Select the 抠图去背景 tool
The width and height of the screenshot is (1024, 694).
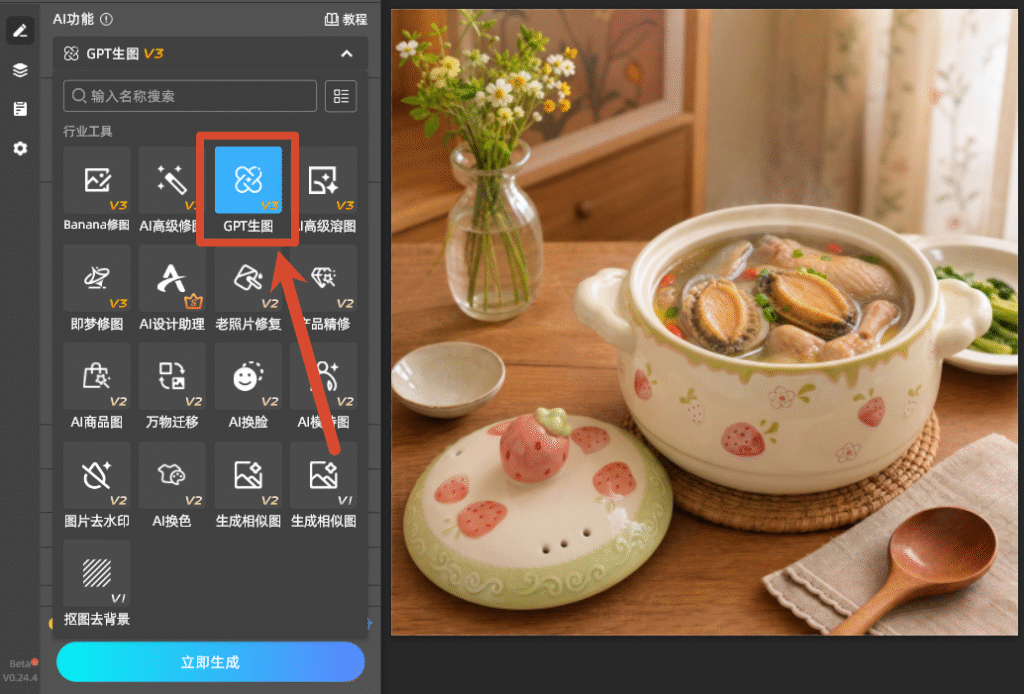[97, 584]
